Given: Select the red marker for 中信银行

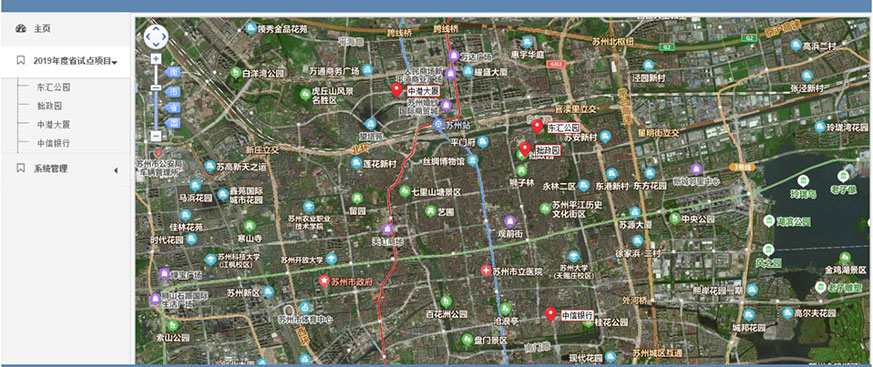Looking at the screenshot, I should pos(551,315).
